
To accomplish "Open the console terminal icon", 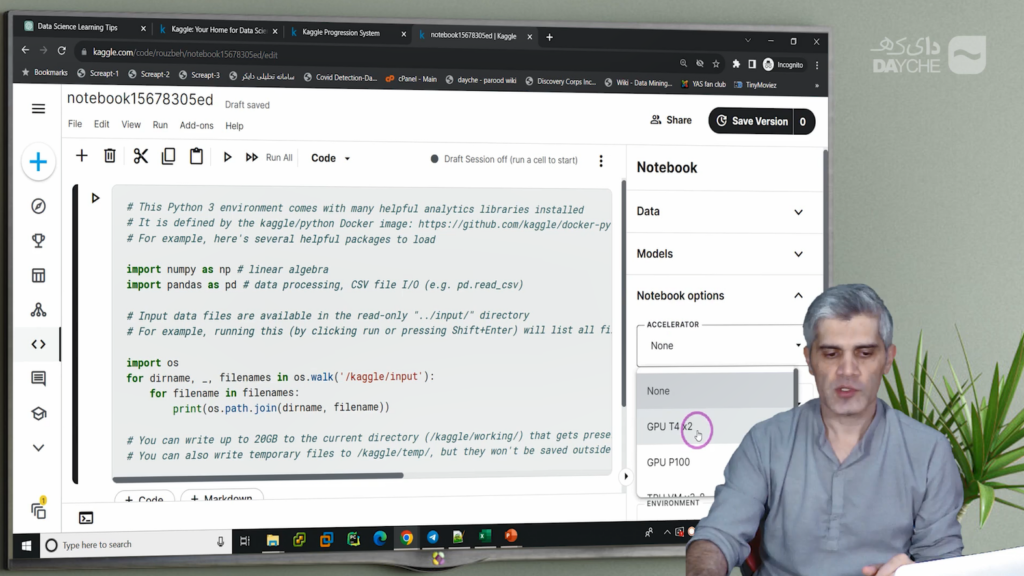I will 86,519.
